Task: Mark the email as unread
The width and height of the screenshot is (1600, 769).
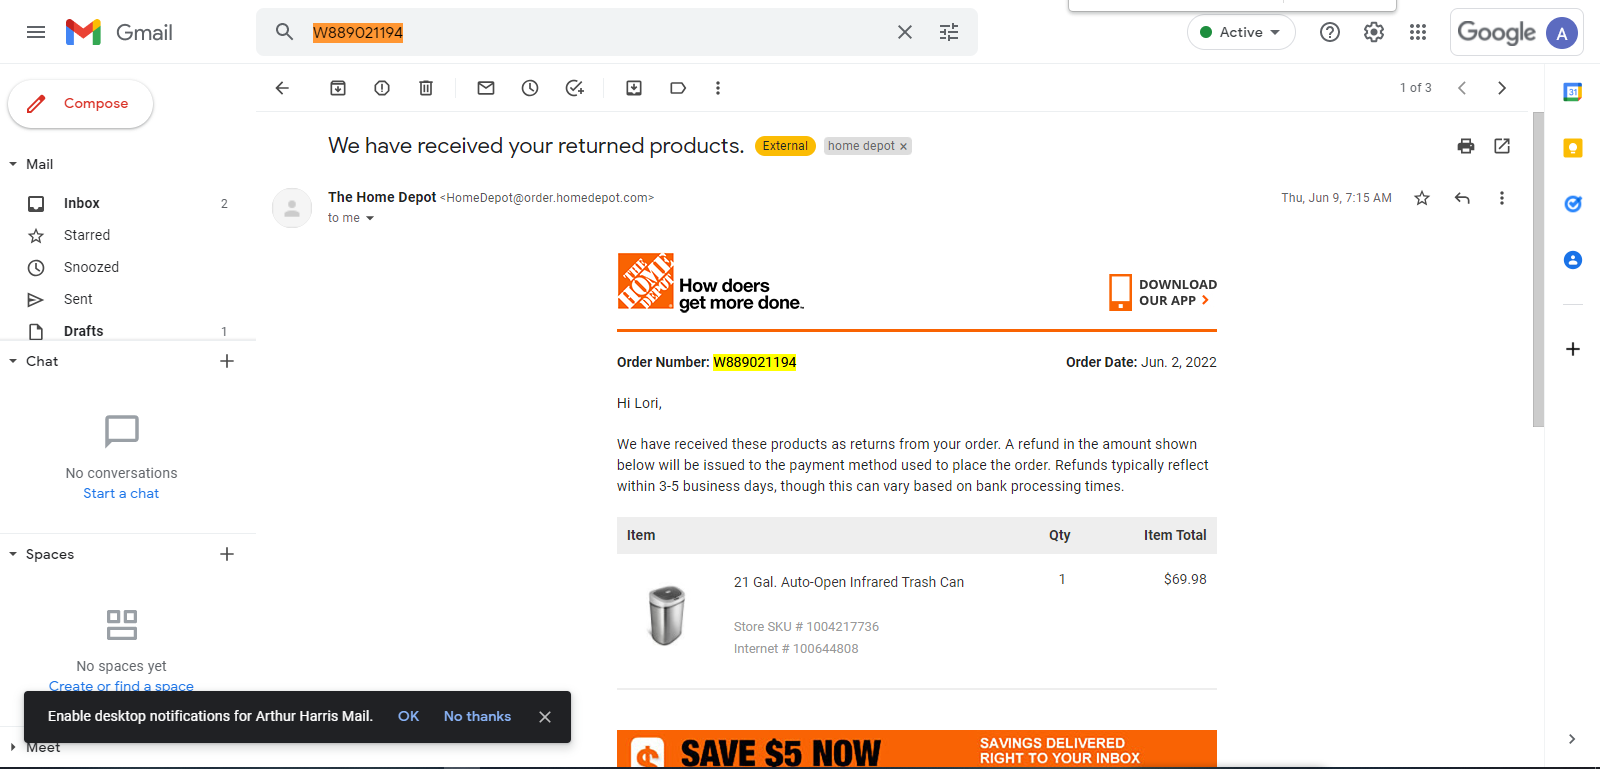Action: tap(486, 88)
